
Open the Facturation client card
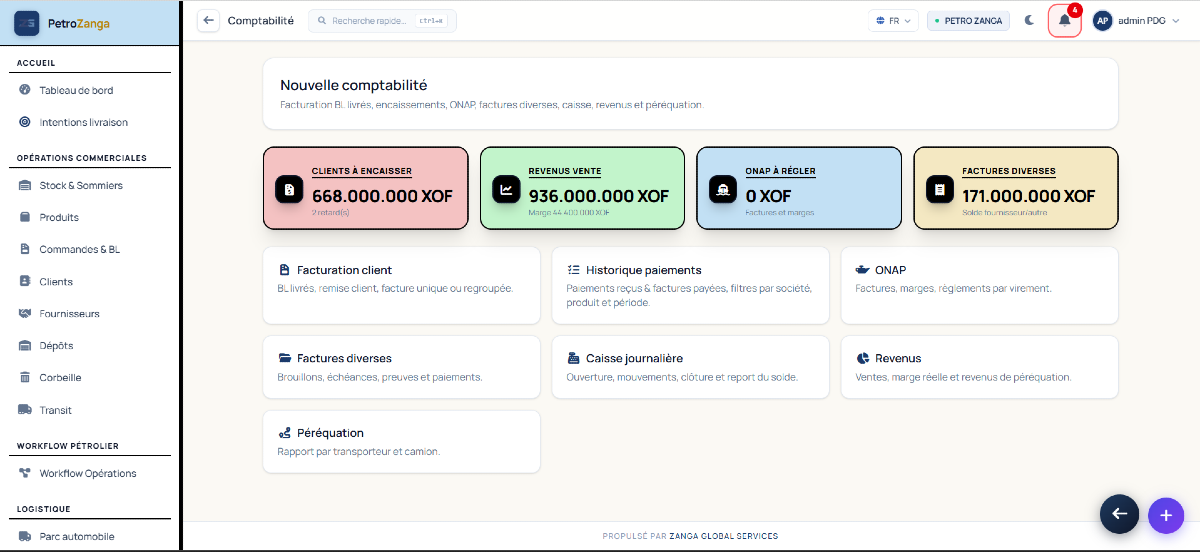click(x=401, y=285)
